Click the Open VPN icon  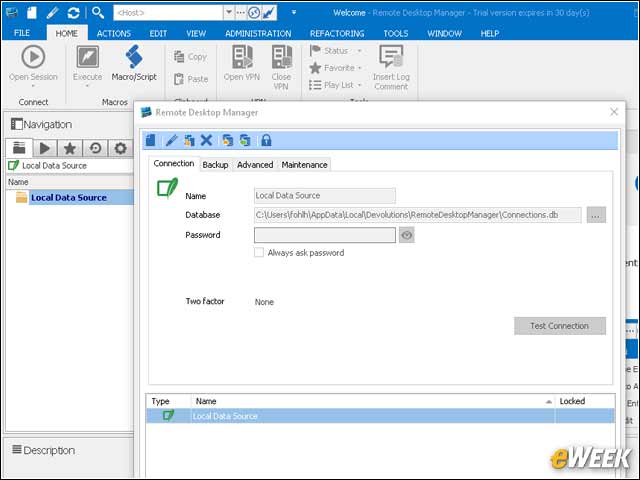(242, 56)
